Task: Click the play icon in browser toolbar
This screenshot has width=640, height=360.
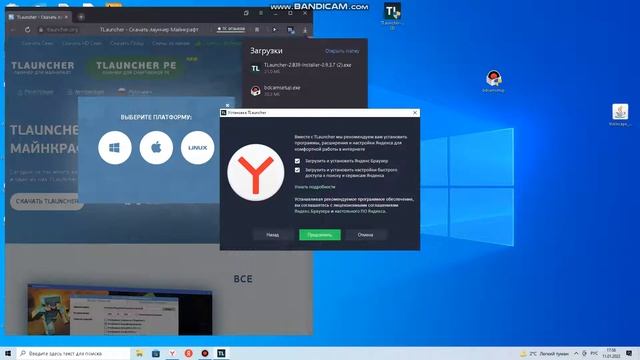Action: point(274,30)
